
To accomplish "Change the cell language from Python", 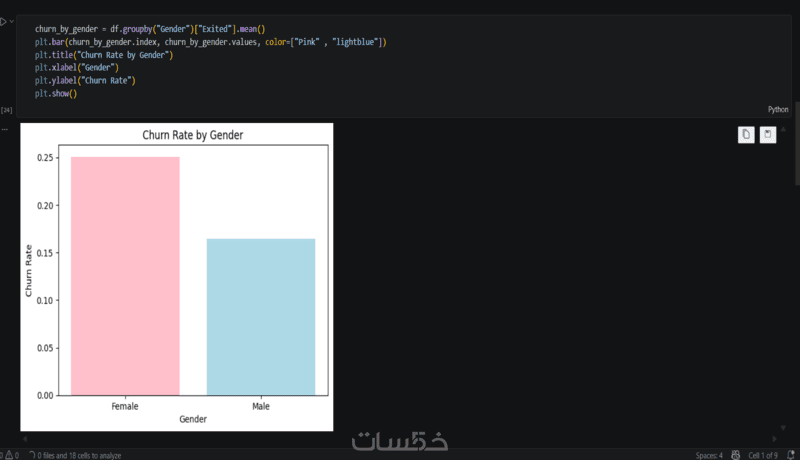I will click(777, 109).
